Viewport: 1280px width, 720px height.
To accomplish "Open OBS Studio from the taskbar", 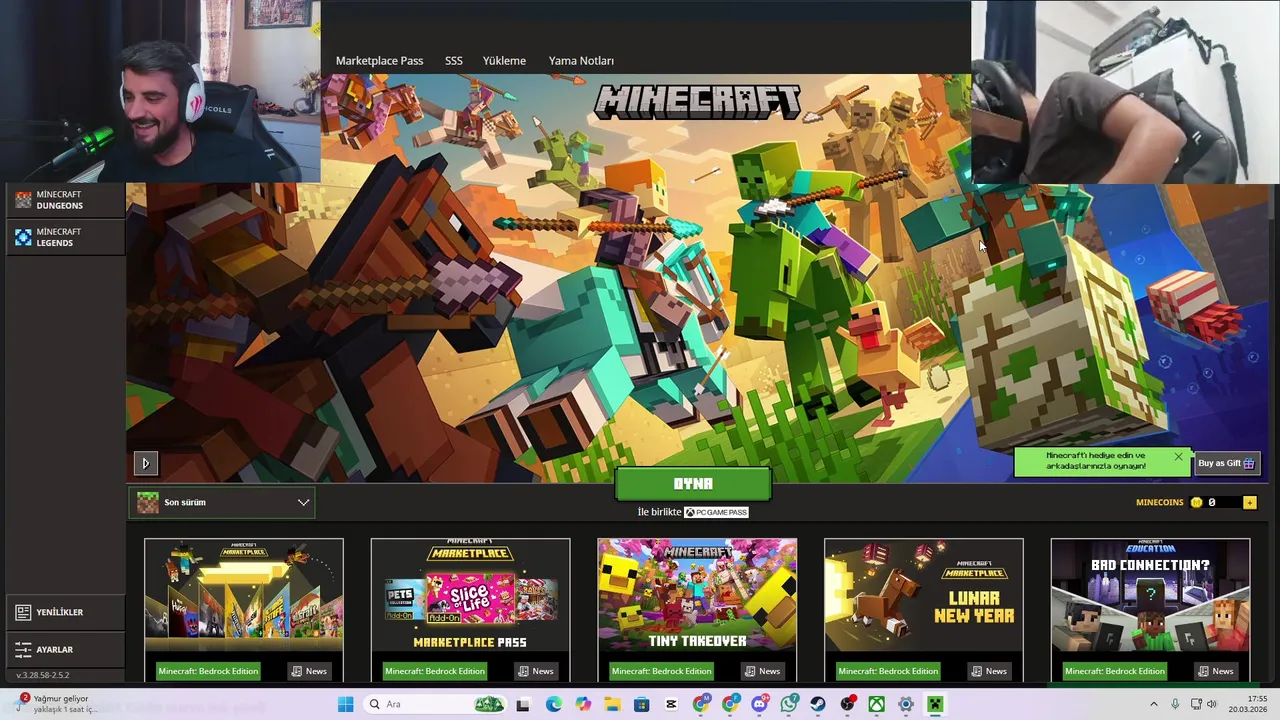I will (848, 705).
